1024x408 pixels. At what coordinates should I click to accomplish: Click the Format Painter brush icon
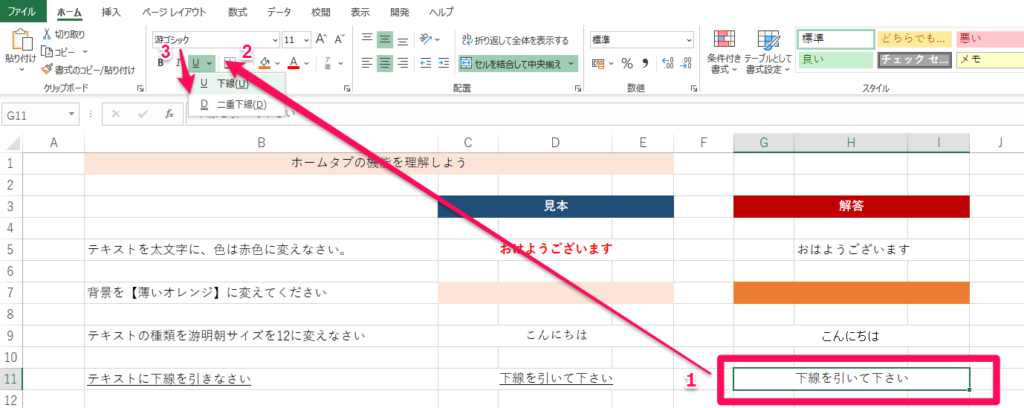[48, 69]
